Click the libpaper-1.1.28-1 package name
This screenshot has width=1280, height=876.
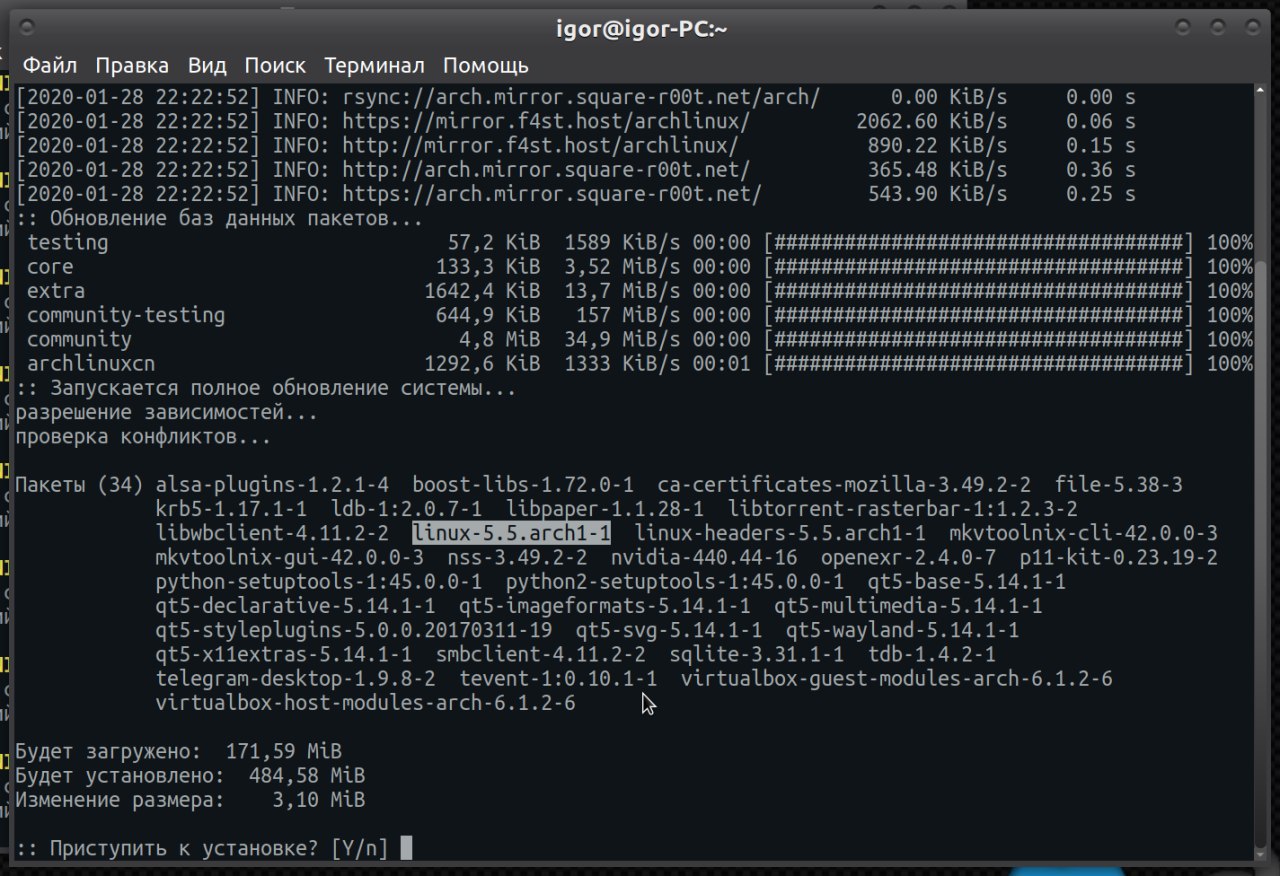tap(605, 509)
